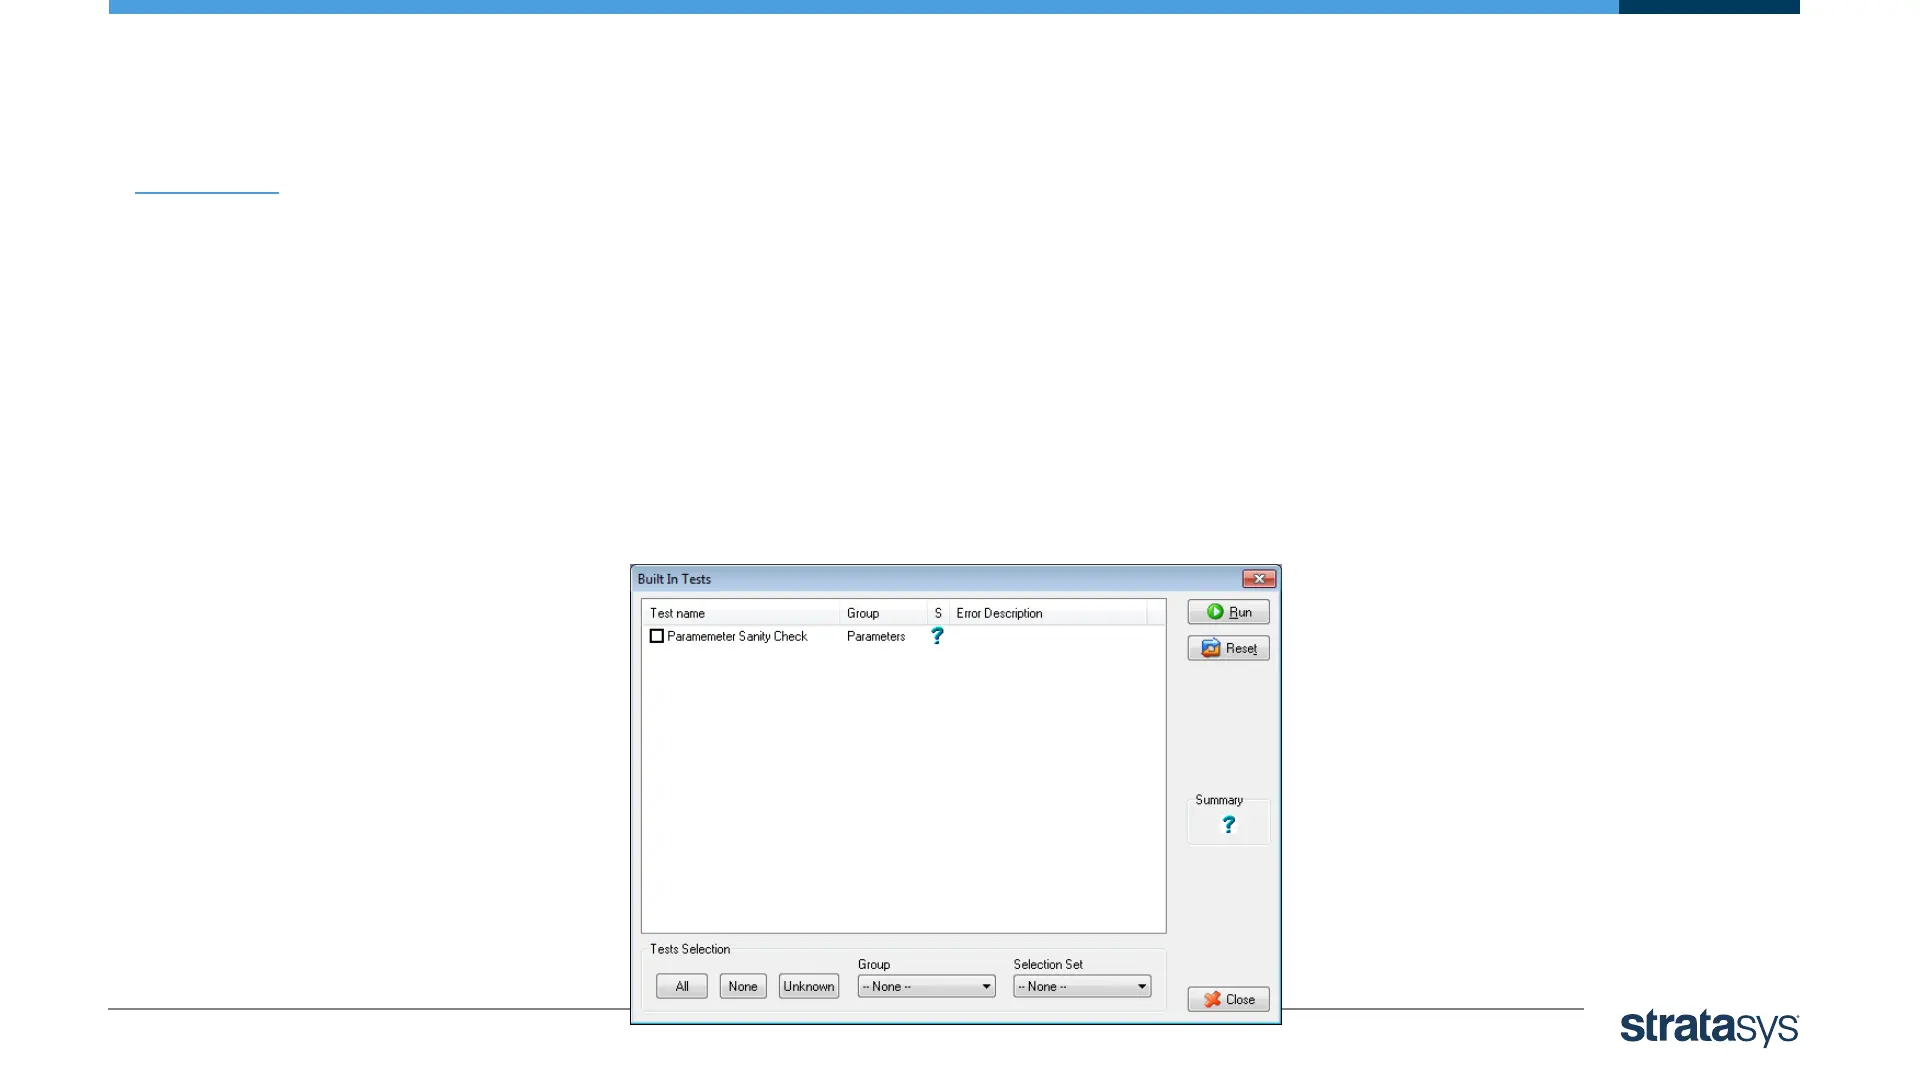Close Built In Tests dialog via title bar X
The height and width of the screenshot is (1080, 1920).
1259,579
